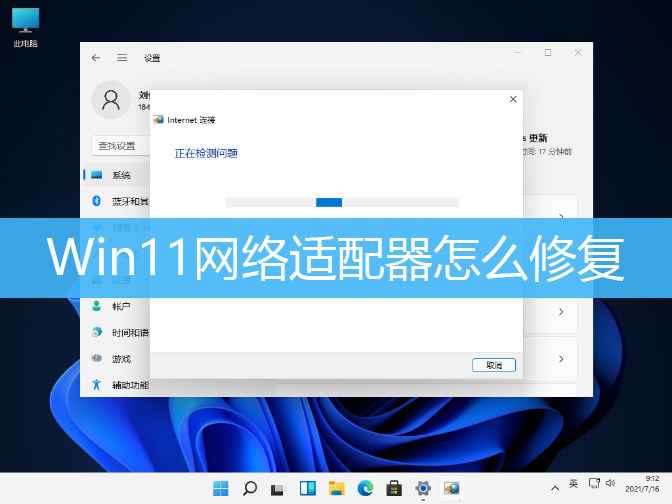This screenshot has width=672, height=504.
Task: Toggle input language 英 indicator
Action: click(574, 484)
